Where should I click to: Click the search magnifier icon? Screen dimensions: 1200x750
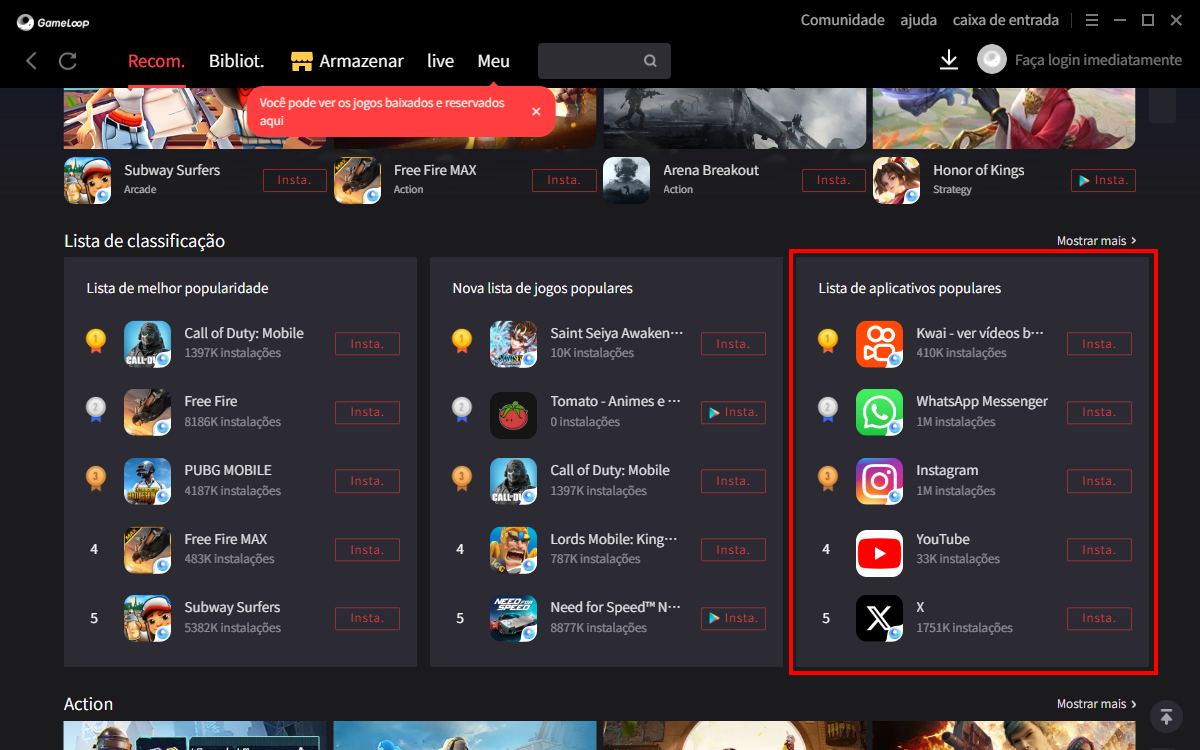point(650,61)
